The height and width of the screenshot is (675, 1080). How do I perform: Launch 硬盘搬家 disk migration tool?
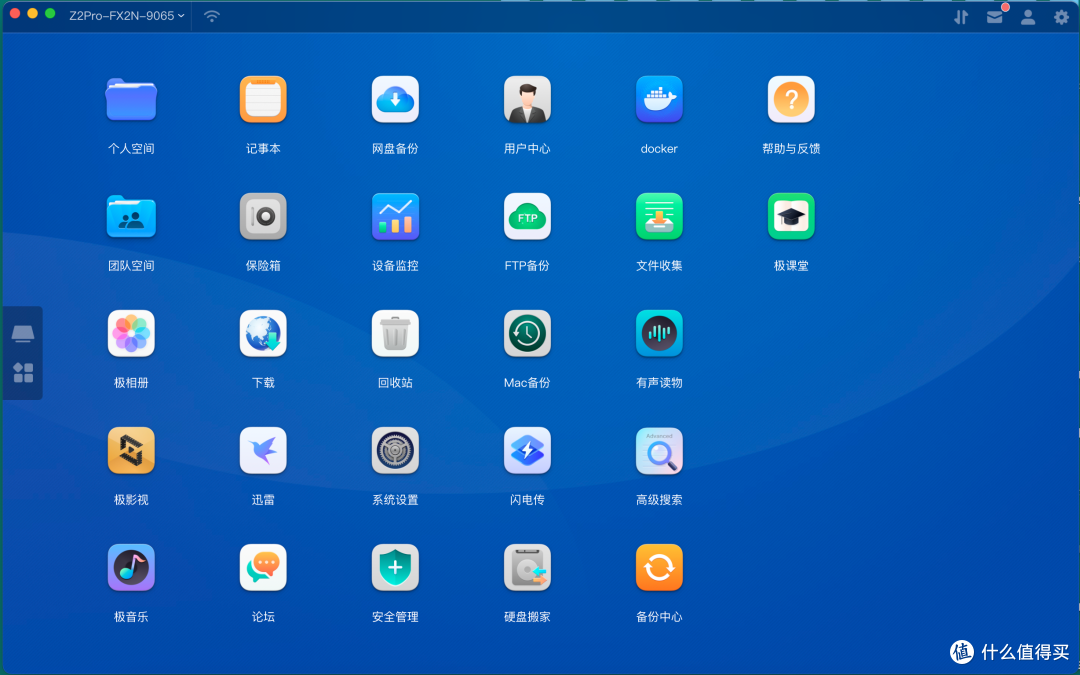pyautogui.click(x=527, y=567)
